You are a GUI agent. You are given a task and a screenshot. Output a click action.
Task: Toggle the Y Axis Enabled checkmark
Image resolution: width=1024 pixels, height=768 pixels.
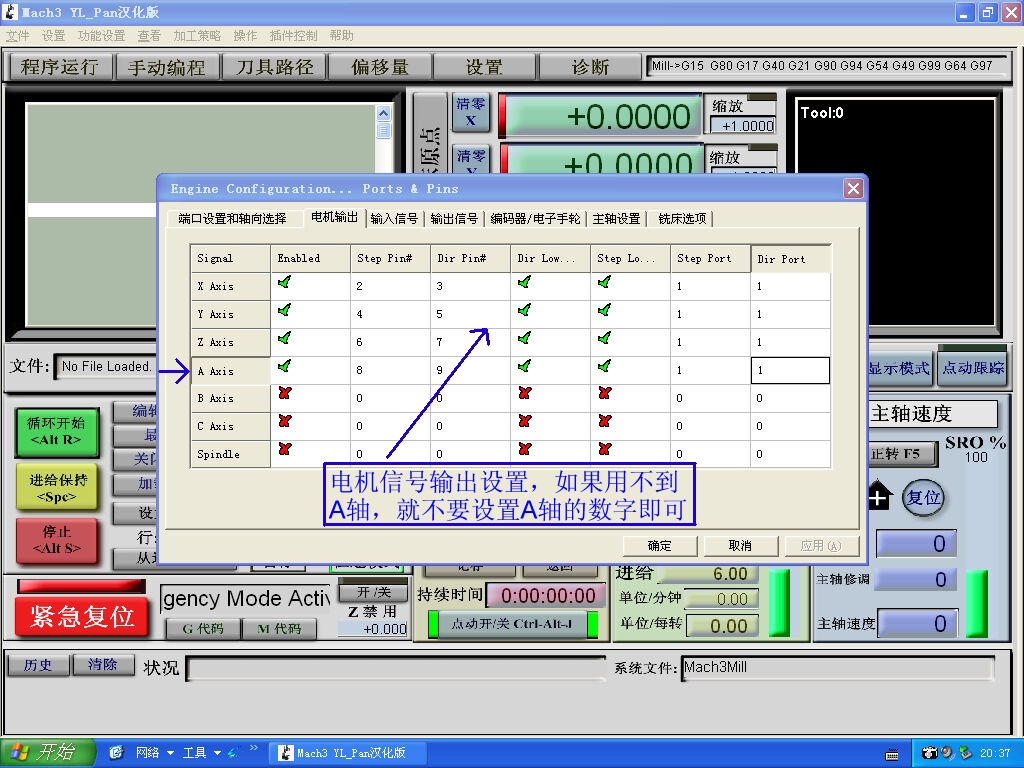284,310
